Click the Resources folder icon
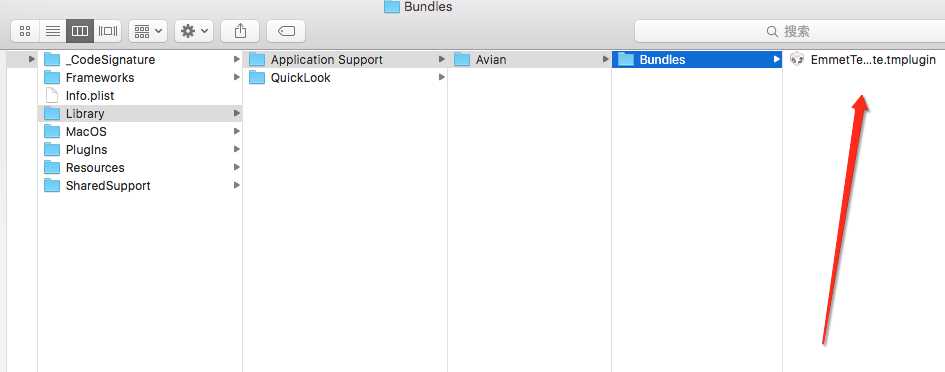 52,167
